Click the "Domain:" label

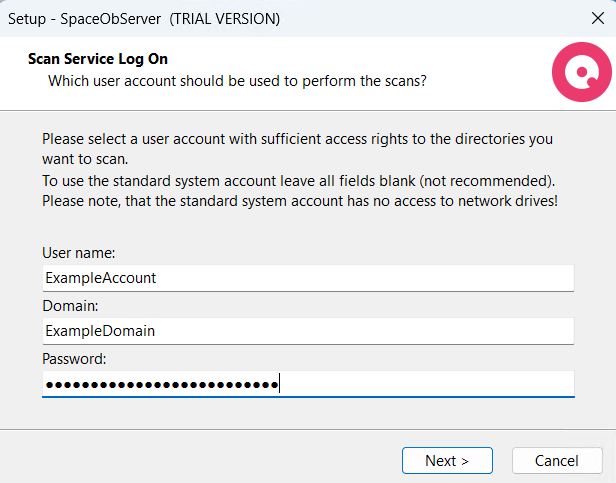point(69,305)
